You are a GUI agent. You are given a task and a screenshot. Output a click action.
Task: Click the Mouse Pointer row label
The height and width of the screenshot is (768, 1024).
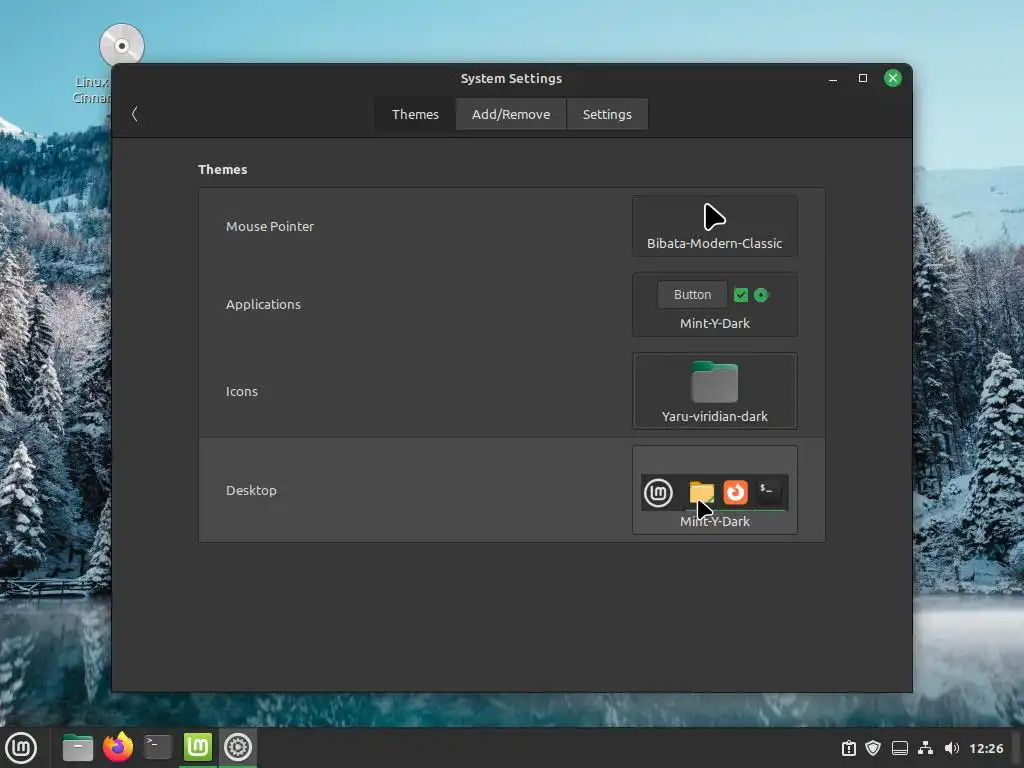(x=270, y=227)
